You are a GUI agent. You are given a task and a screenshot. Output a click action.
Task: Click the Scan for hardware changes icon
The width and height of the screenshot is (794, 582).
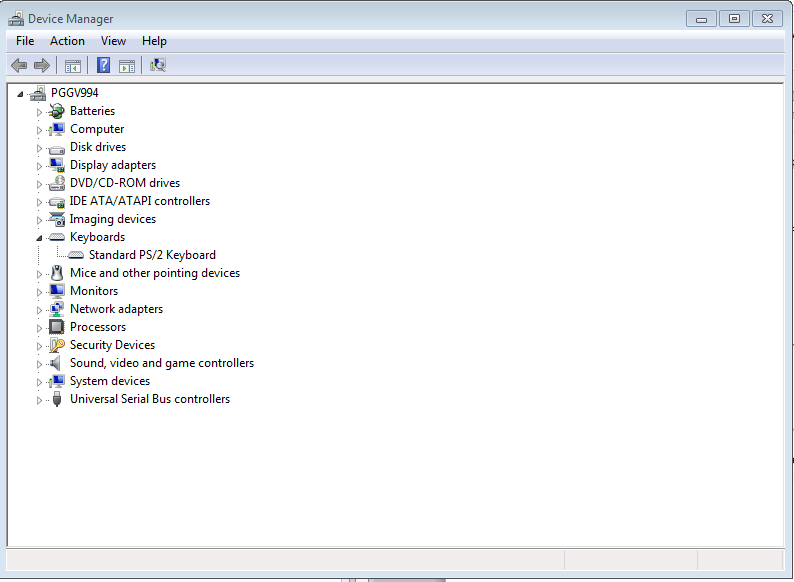click(158, 65)
